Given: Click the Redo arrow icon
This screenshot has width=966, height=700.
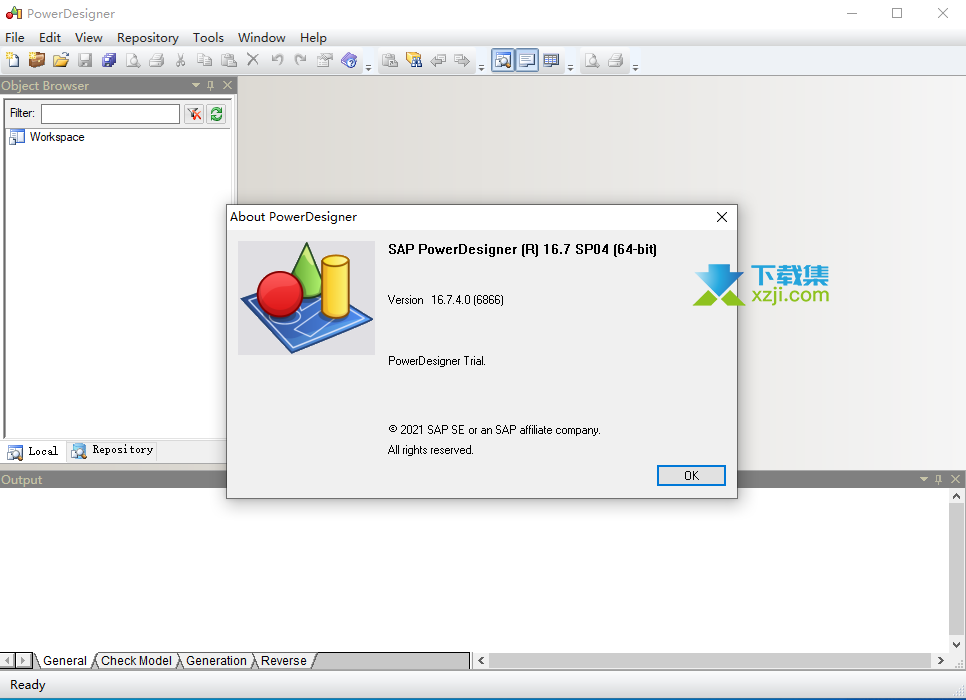Looking at the screenshot, I should pyautogui.click(x=301, y=60).
